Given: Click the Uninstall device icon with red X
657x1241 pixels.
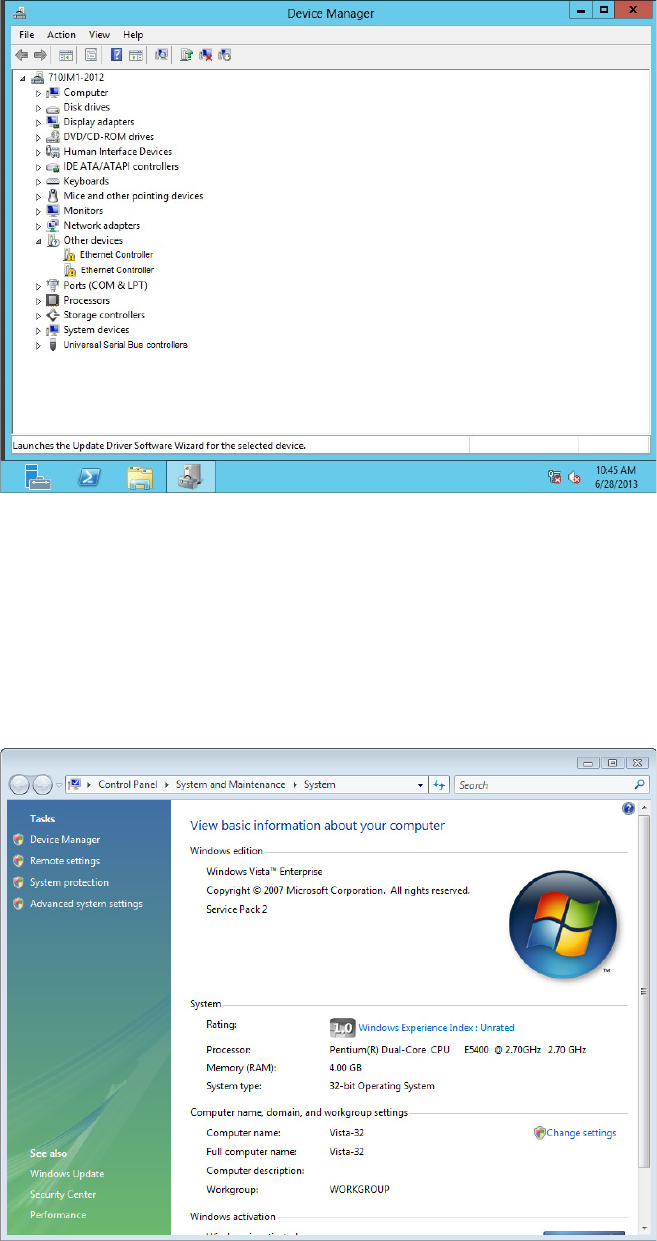Looking at the screenshot, I should (206, 55).
